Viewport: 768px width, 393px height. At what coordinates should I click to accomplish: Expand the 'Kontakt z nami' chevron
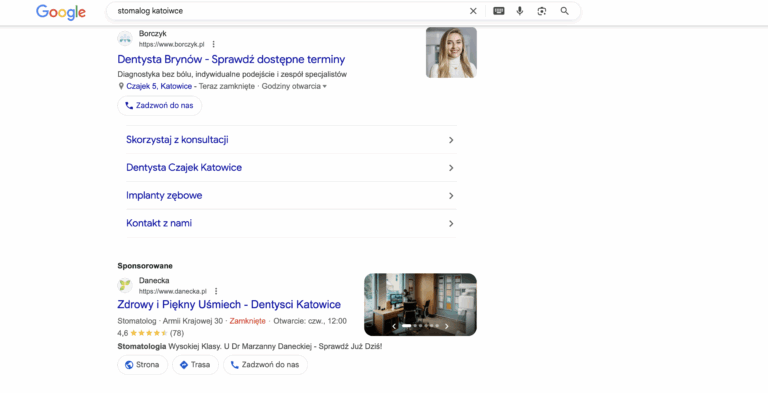tap(451, 223)
